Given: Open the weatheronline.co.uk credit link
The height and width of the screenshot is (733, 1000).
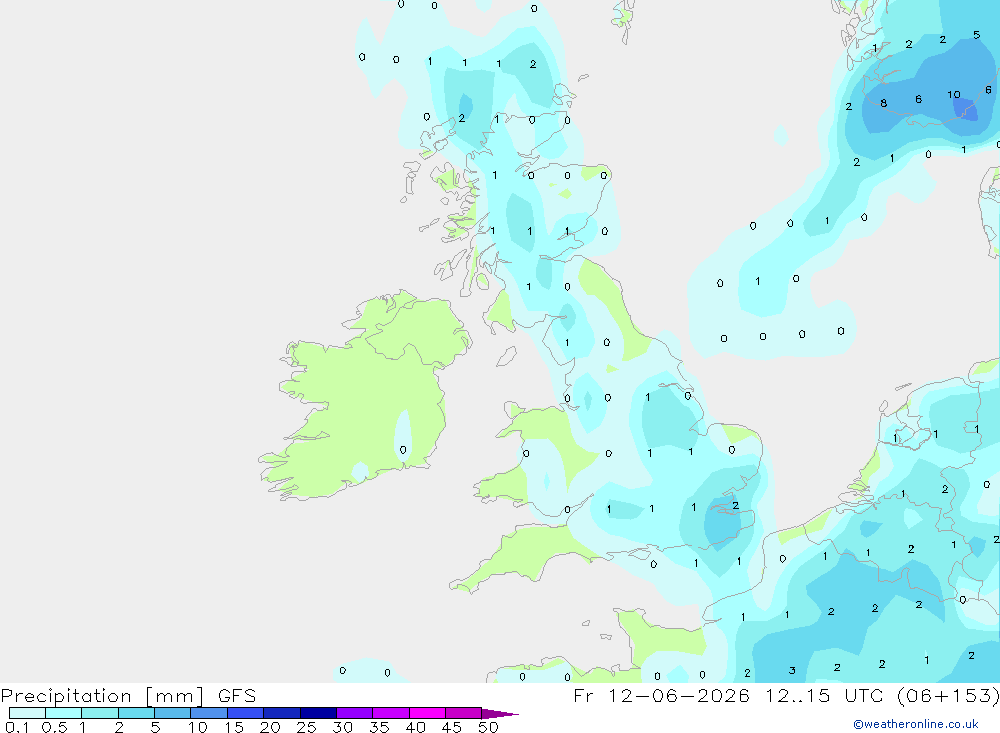Looking at the screenshot, I should [916, 724].
